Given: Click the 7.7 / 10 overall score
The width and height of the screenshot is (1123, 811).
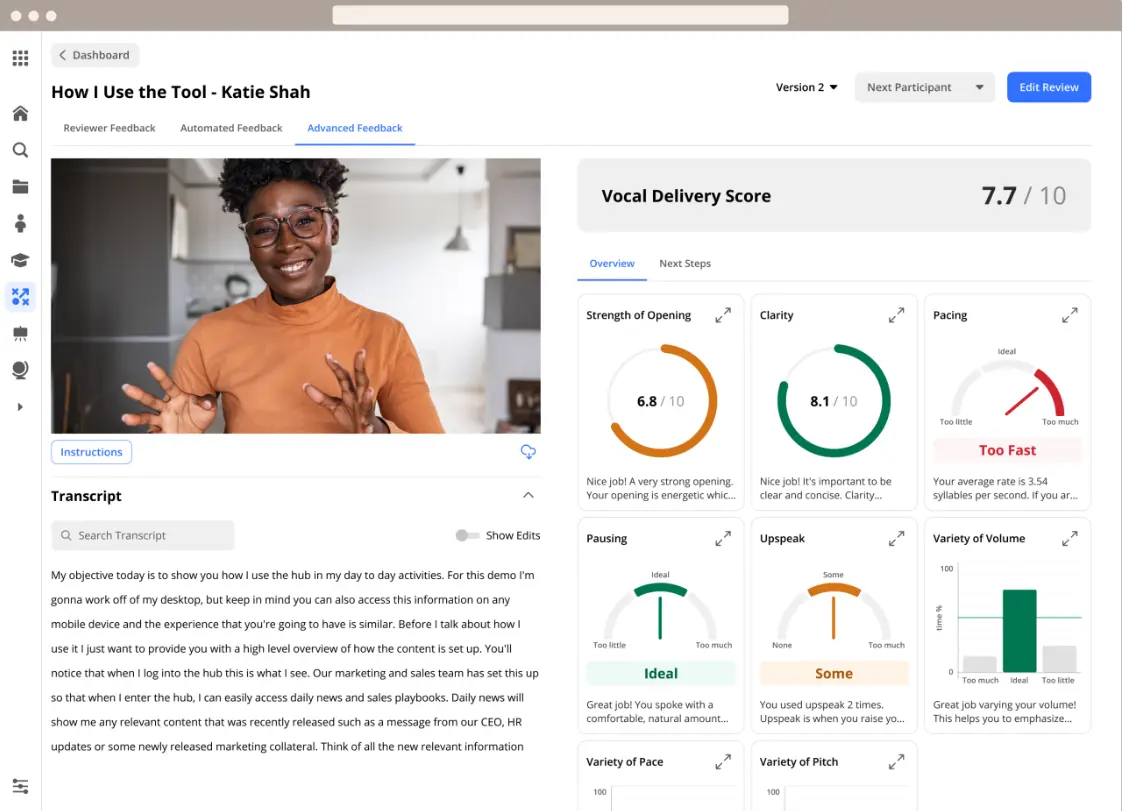Looking at the screenshot, I should coord(1023,196).
